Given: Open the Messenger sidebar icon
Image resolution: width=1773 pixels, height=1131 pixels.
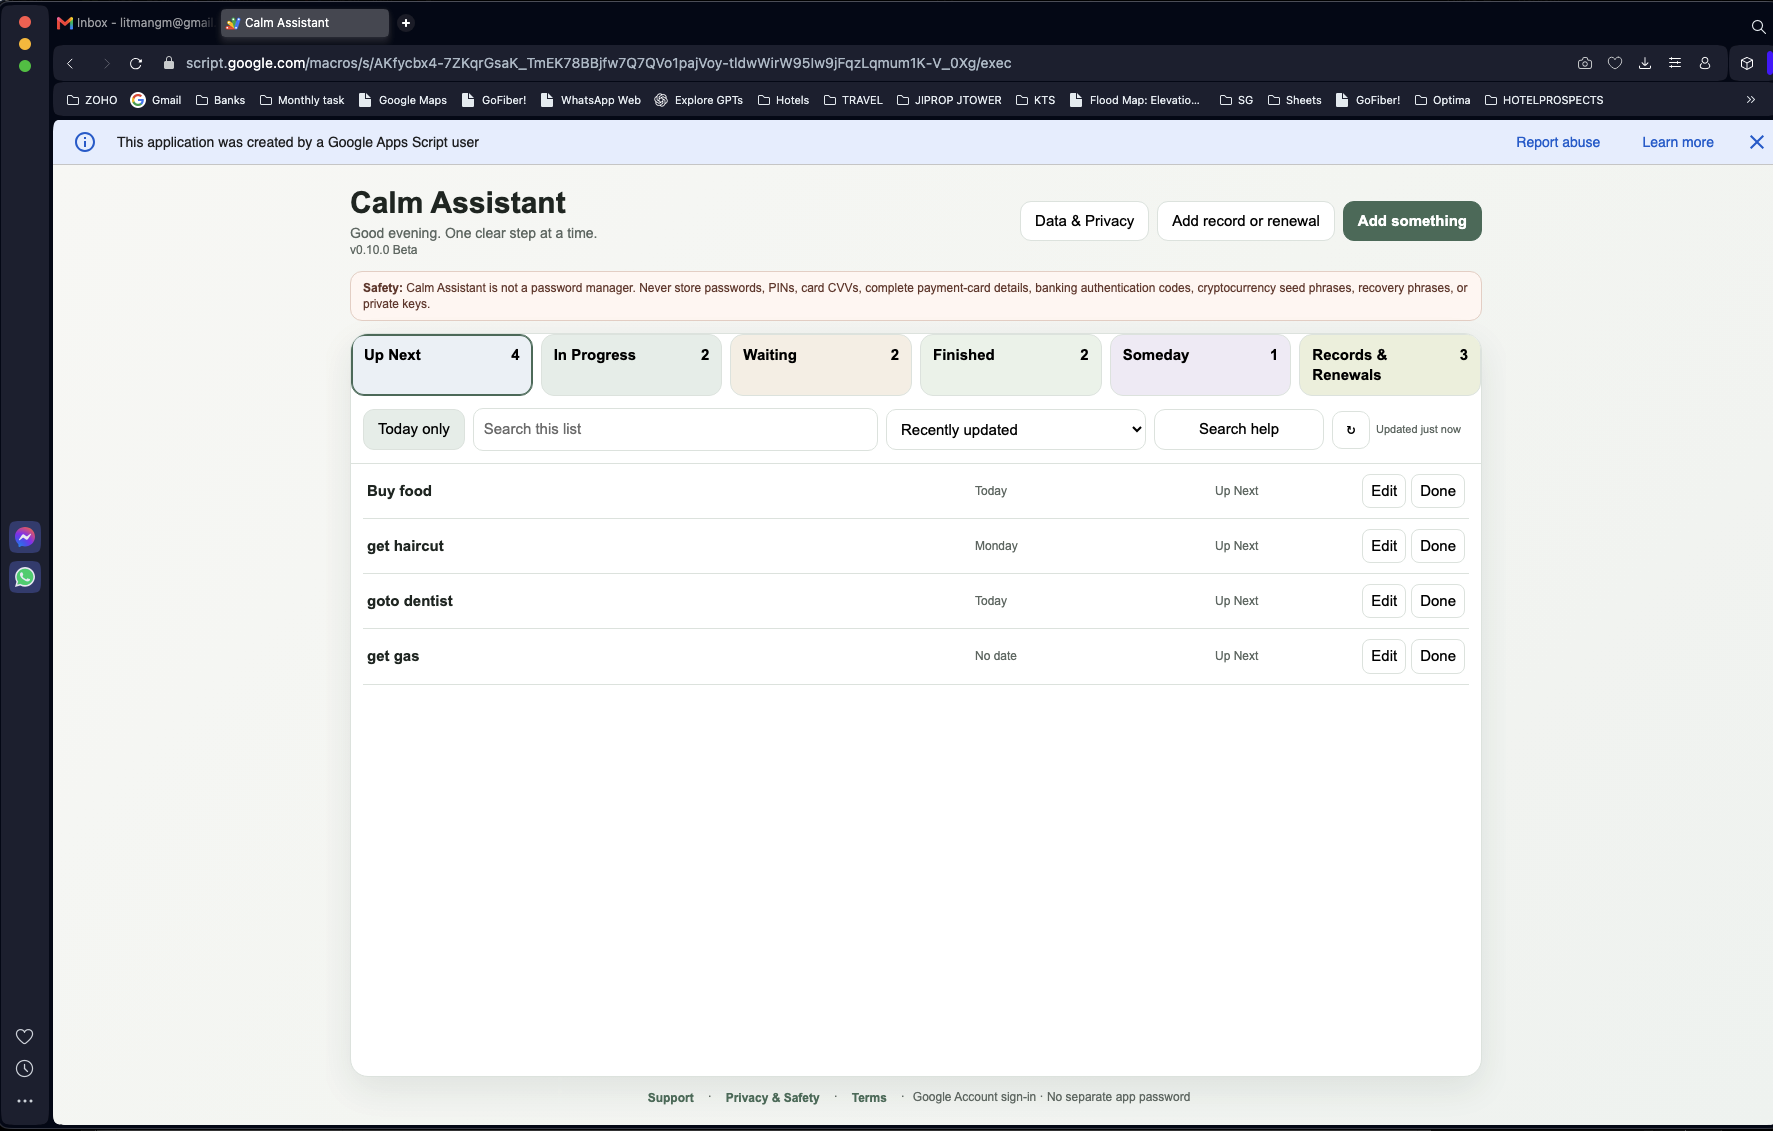Looking at the screenshot, I should pos(25,537).
